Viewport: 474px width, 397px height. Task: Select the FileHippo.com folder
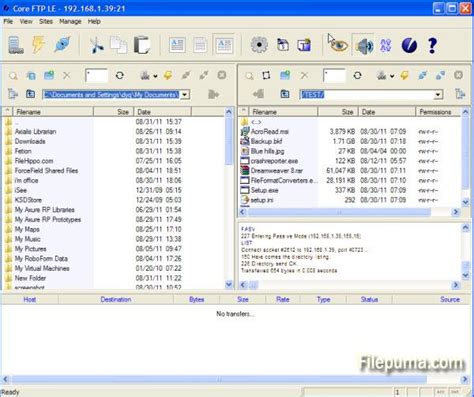(34, 161)
